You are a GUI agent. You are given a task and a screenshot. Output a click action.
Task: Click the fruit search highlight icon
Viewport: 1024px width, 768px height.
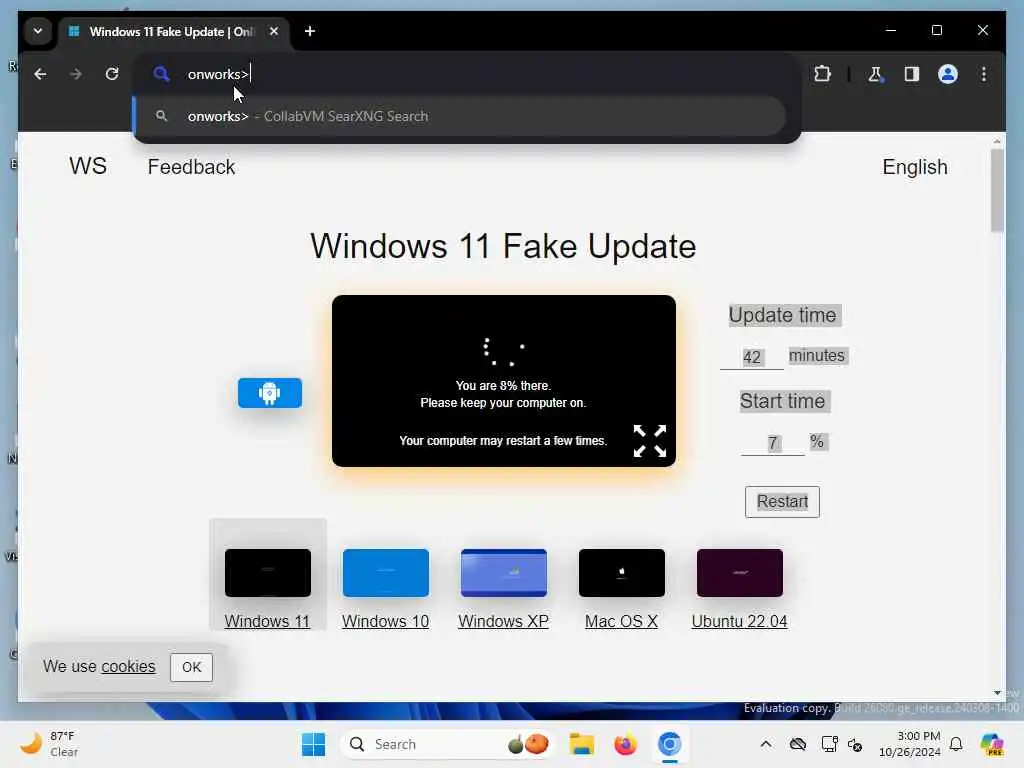click(528, 744)
